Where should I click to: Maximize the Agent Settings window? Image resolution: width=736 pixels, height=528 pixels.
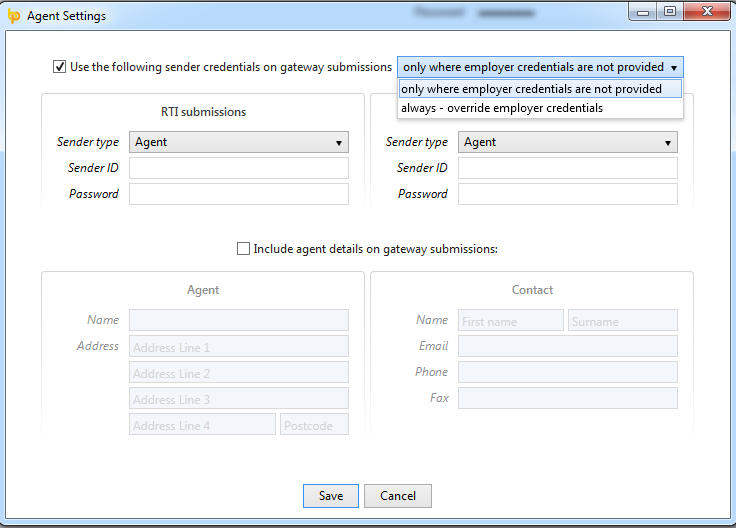[x=670, y=11]
